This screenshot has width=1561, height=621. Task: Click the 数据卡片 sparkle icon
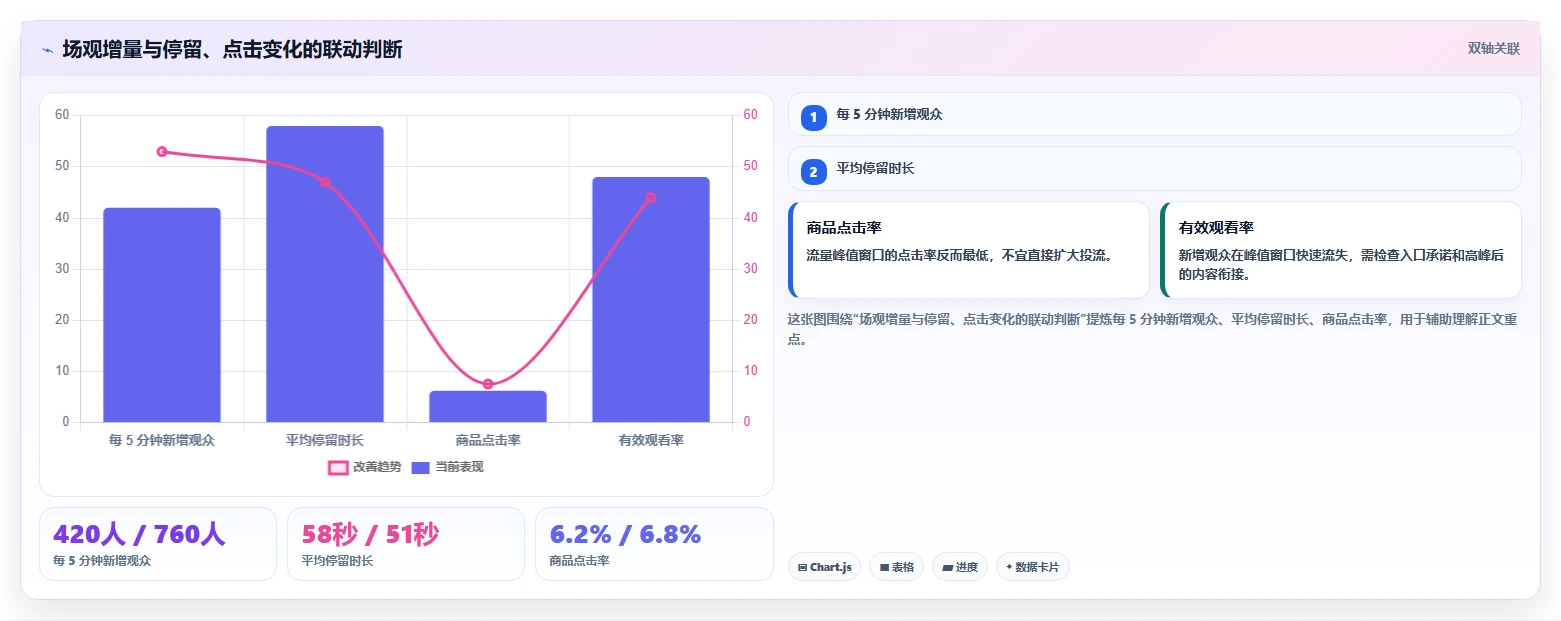click(1010, 567)
